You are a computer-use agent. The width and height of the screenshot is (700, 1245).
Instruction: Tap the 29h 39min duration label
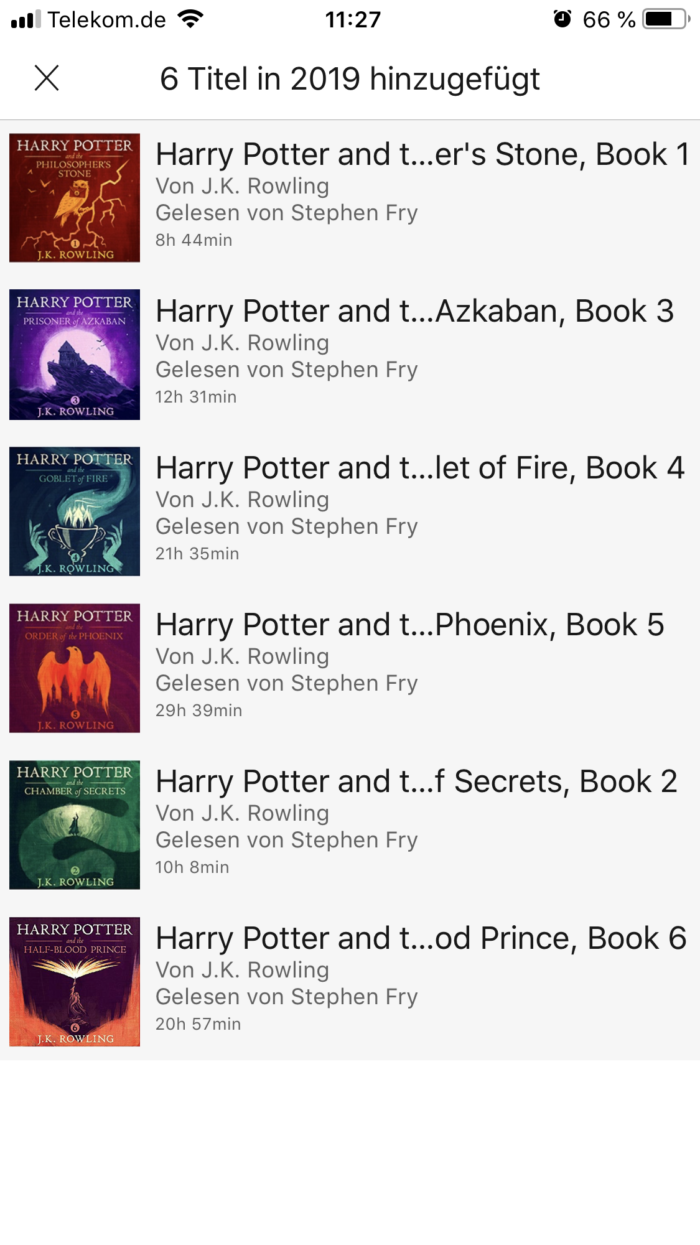(x=199, y=711)
